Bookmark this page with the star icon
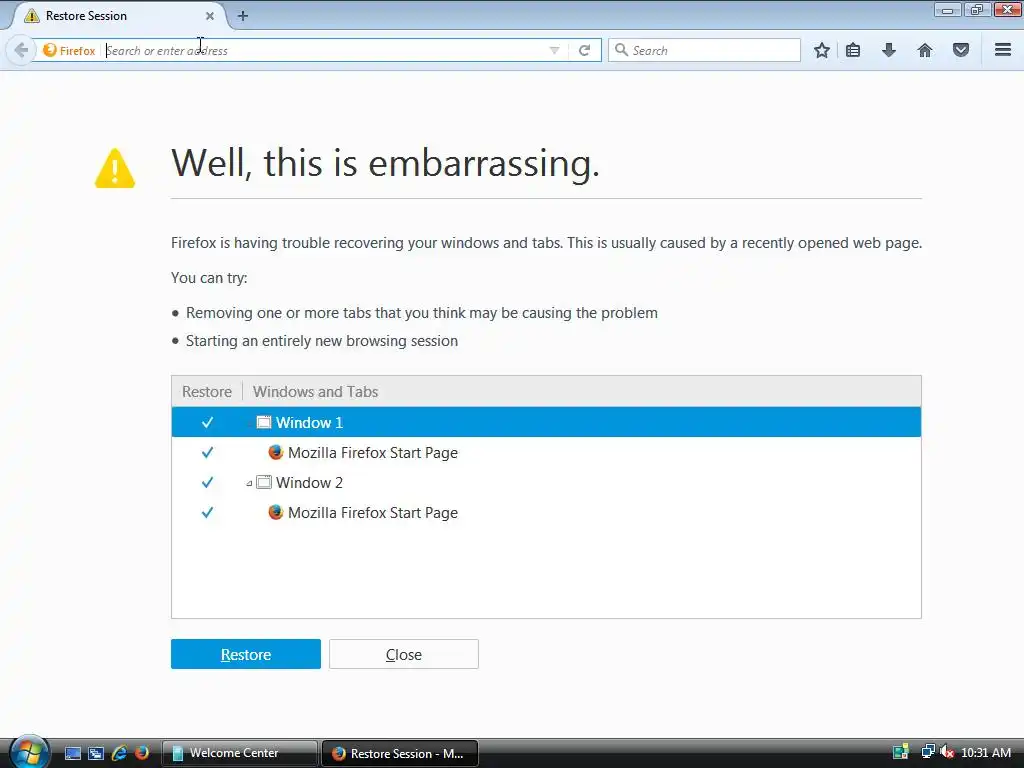The height and width of the screenshot is (768, 1024). (822, 50)
